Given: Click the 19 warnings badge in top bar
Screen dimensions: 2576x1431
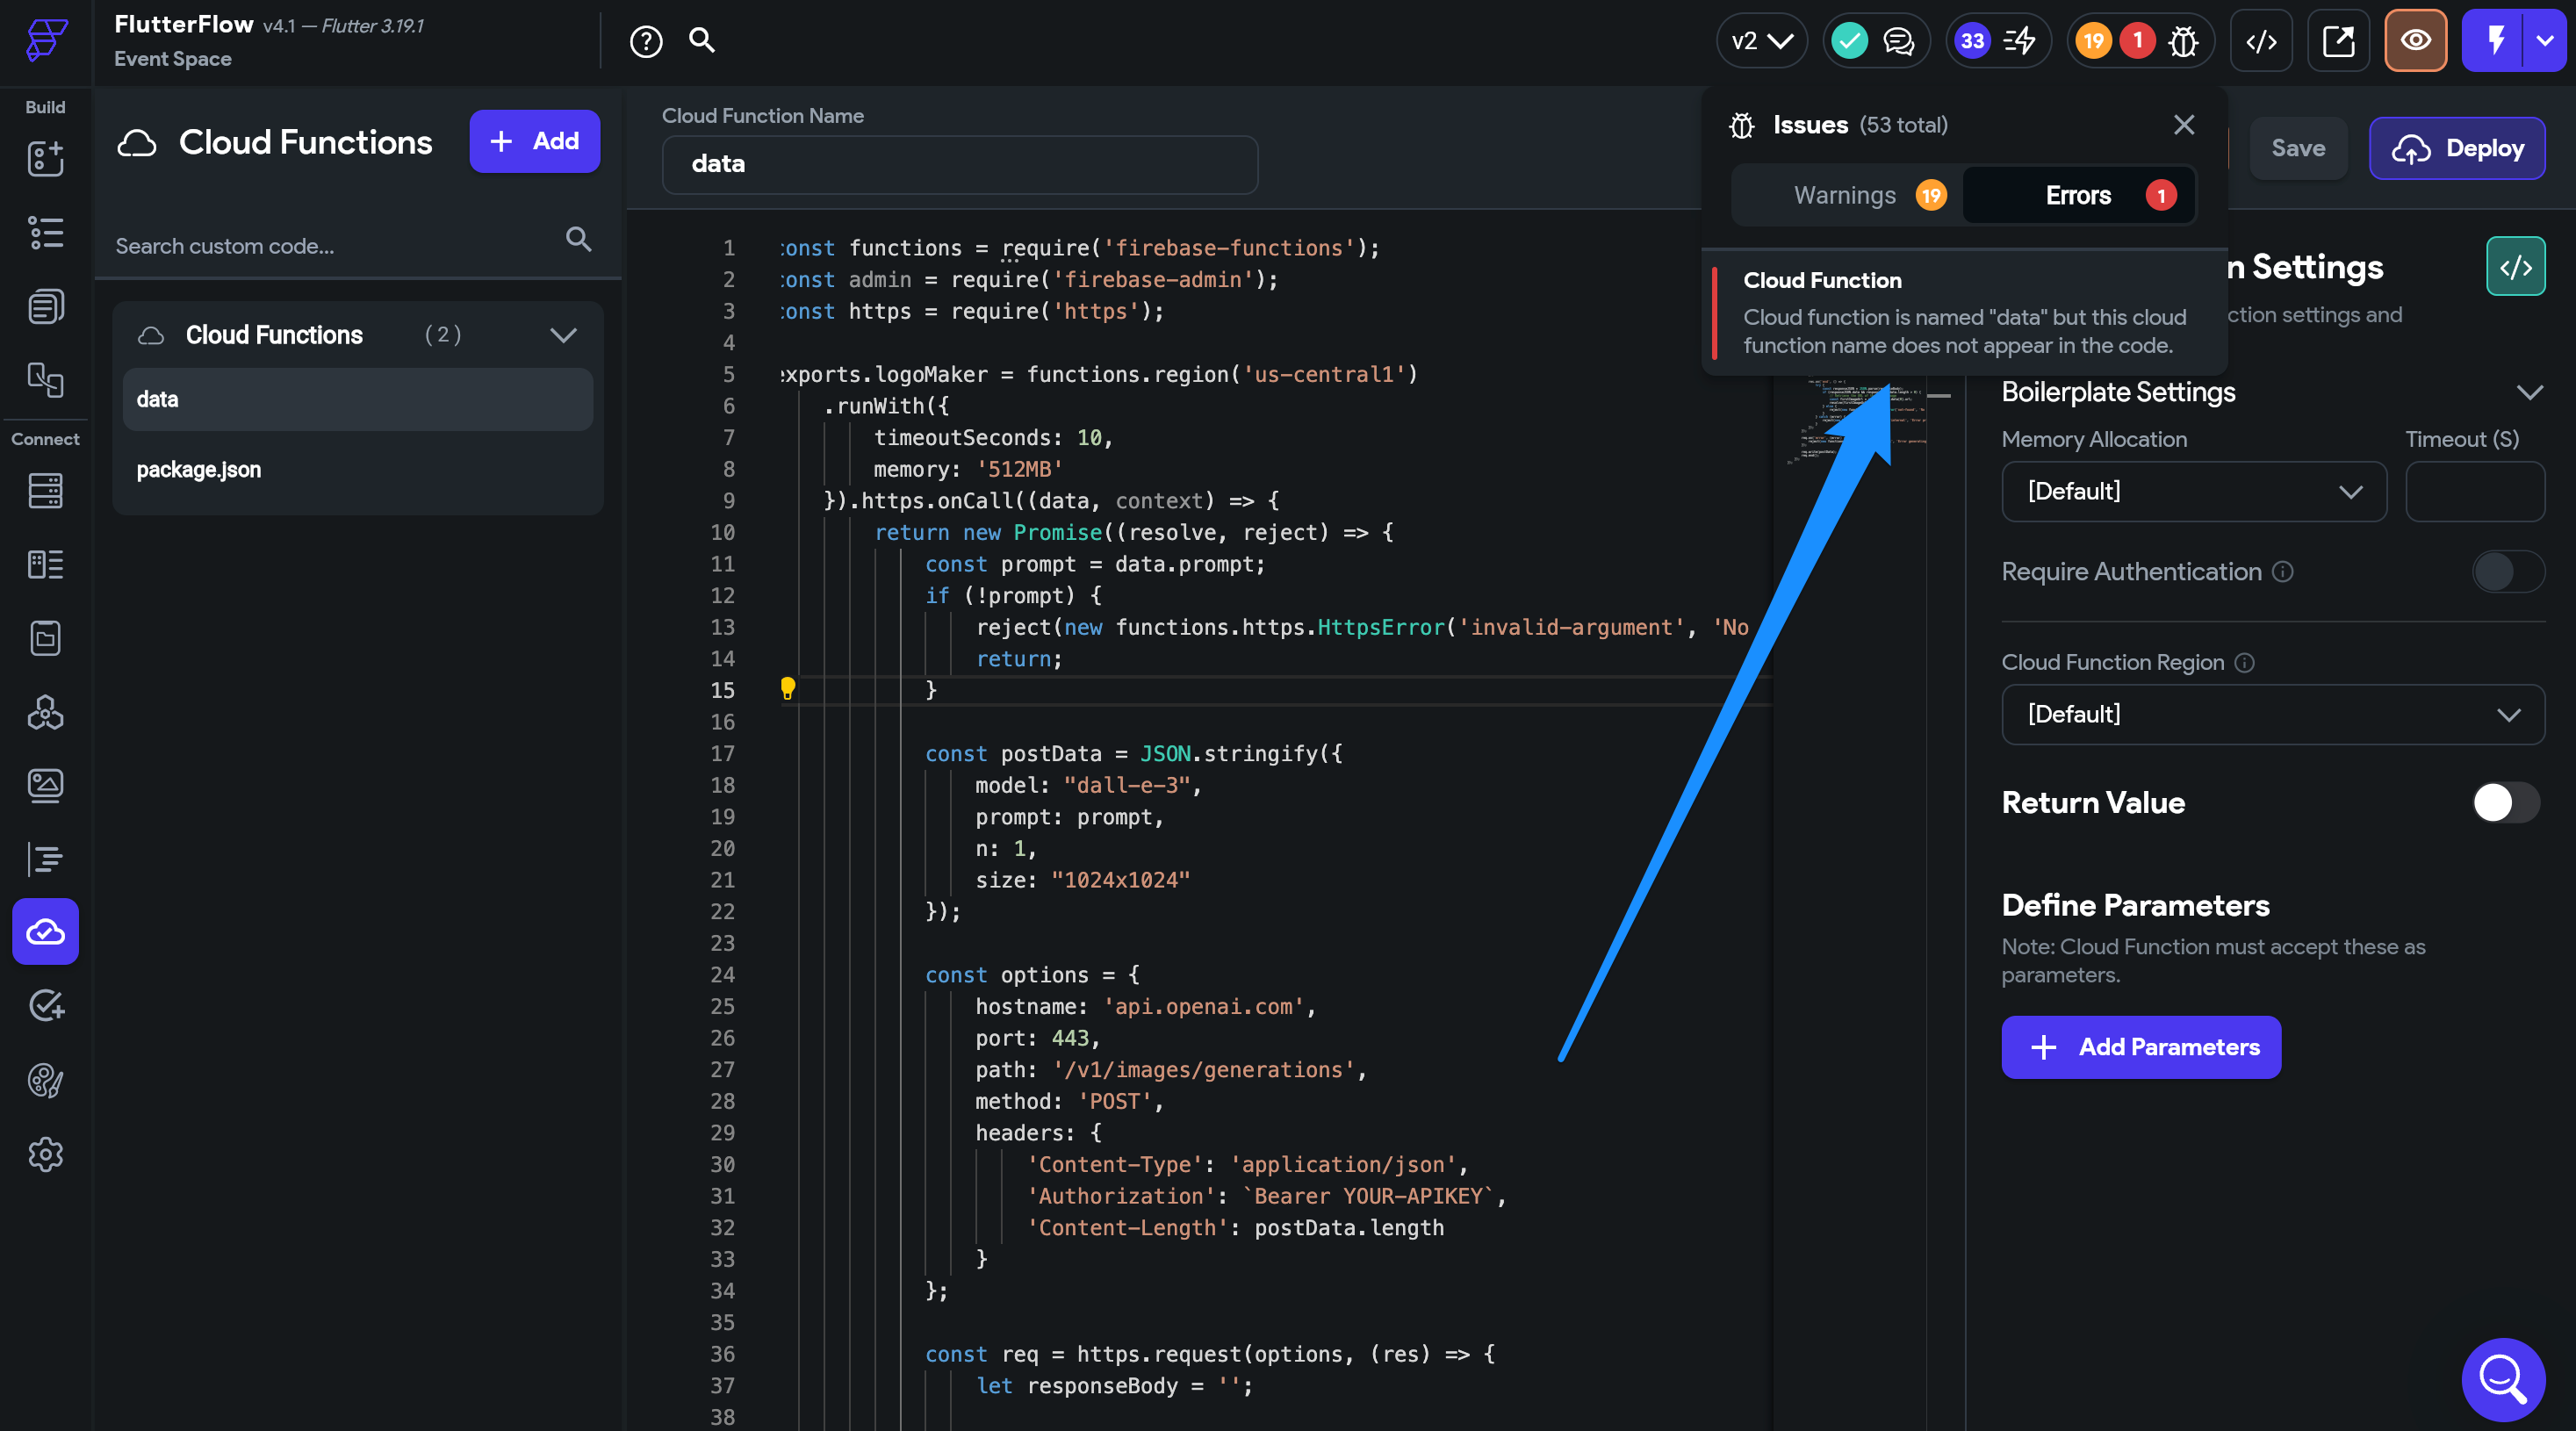Looking at the screenshot, I should pos(2093,41).
